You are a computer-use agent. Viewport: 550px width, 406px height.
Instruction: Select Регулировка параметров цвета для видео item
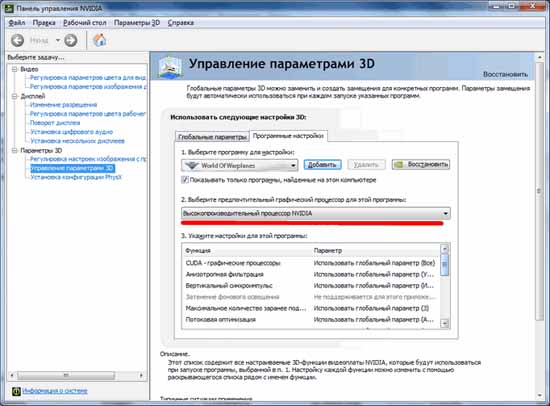tap(88, 78)
